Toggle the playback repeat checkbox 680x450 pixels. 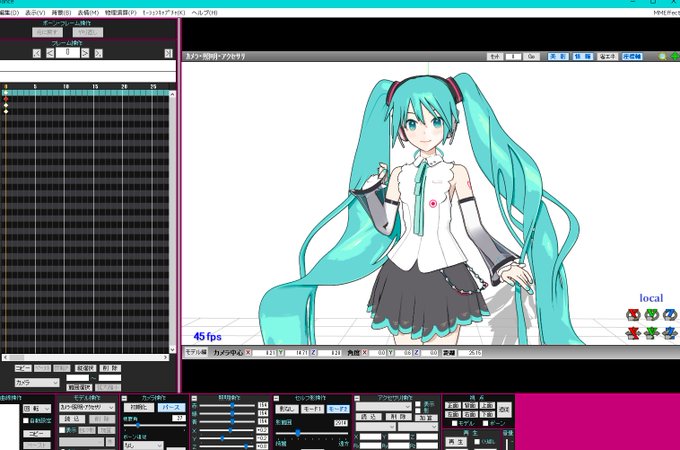click(x=477, y=442)
